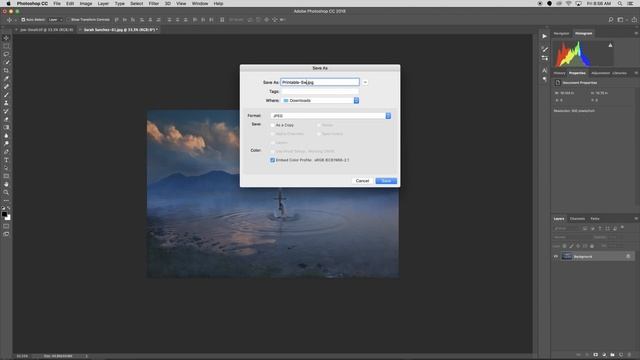Click the Add layer mask icon in Layers panel

[x=596, y=355]
